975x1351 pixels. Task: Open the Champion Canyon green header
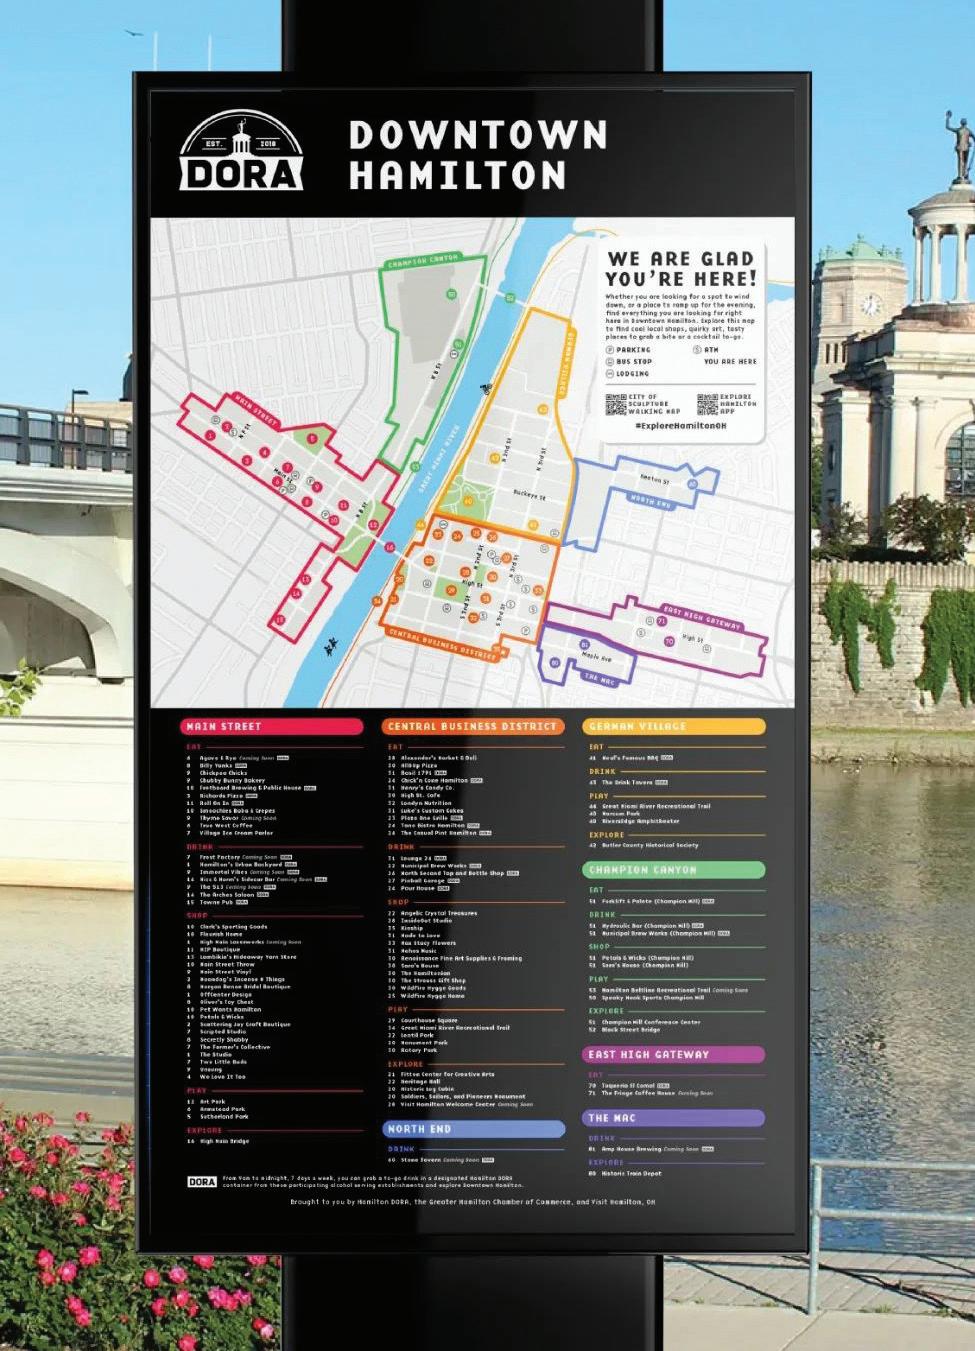[x=673, y=870]
